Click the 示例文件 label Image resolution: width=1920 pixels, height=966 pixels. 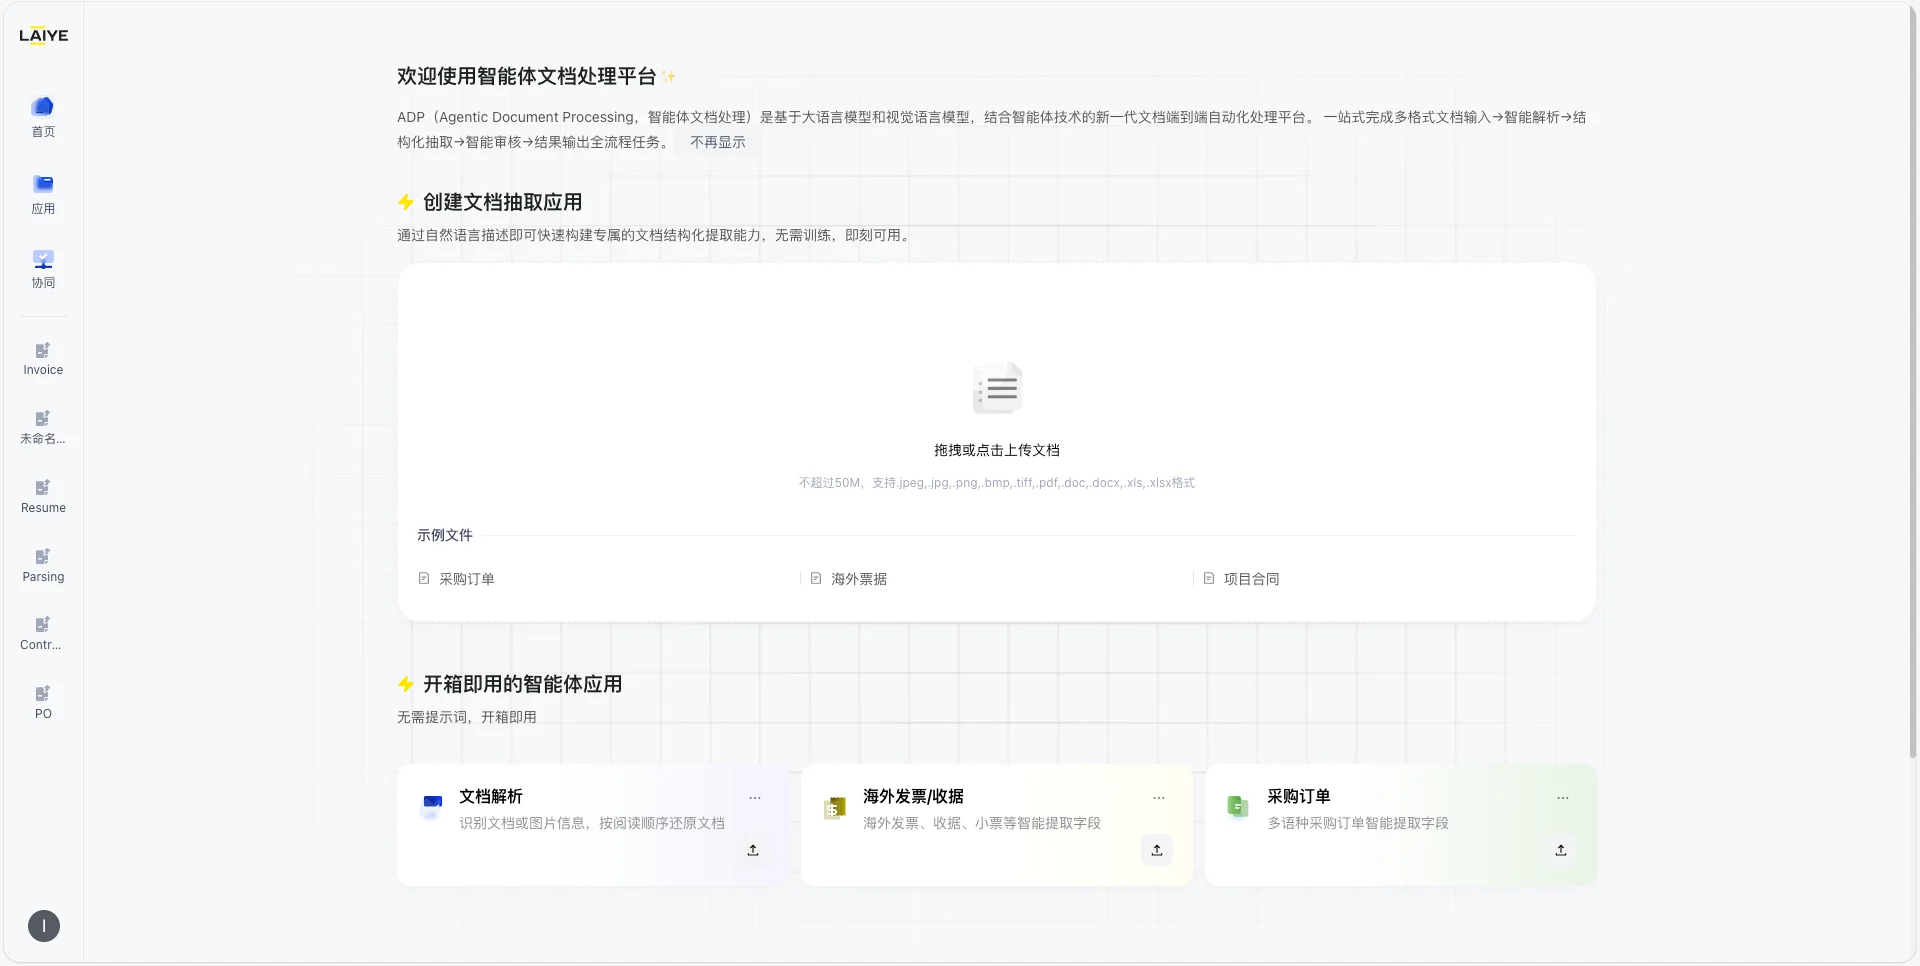(445, 535)
